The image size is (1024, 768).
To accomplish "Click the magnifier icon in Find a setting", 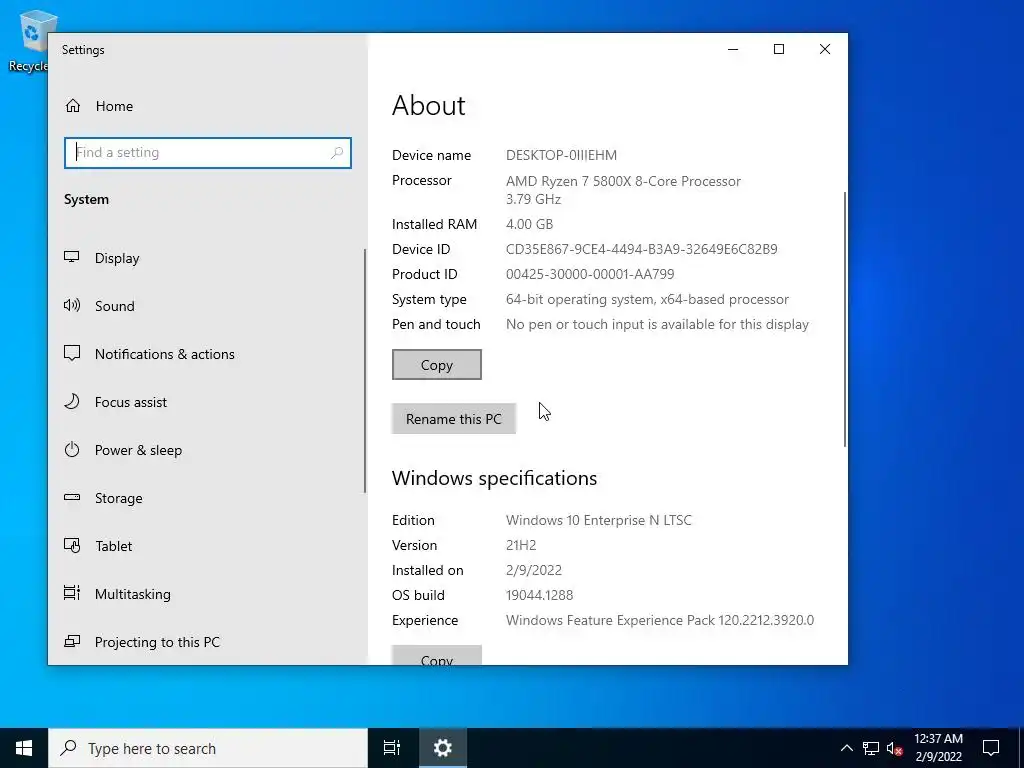I will 337,153.
